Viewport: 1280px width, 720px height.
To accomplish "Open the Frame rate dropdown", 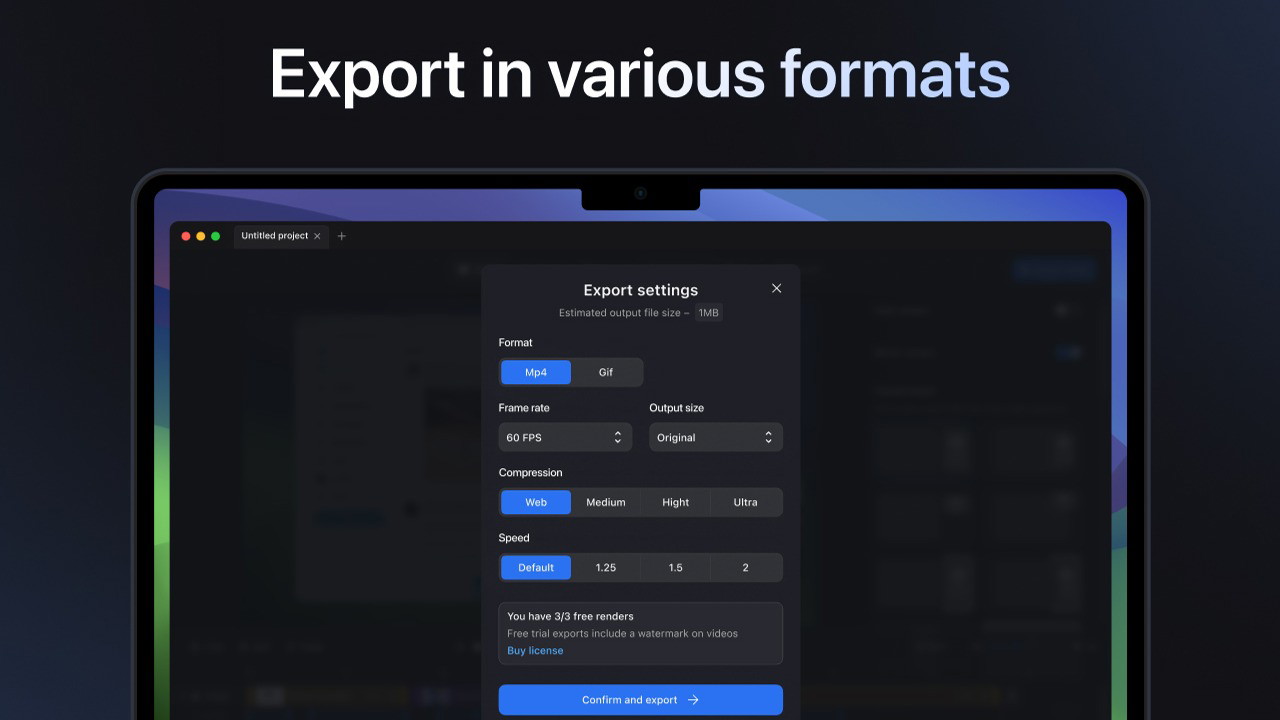I will point(565,437).
